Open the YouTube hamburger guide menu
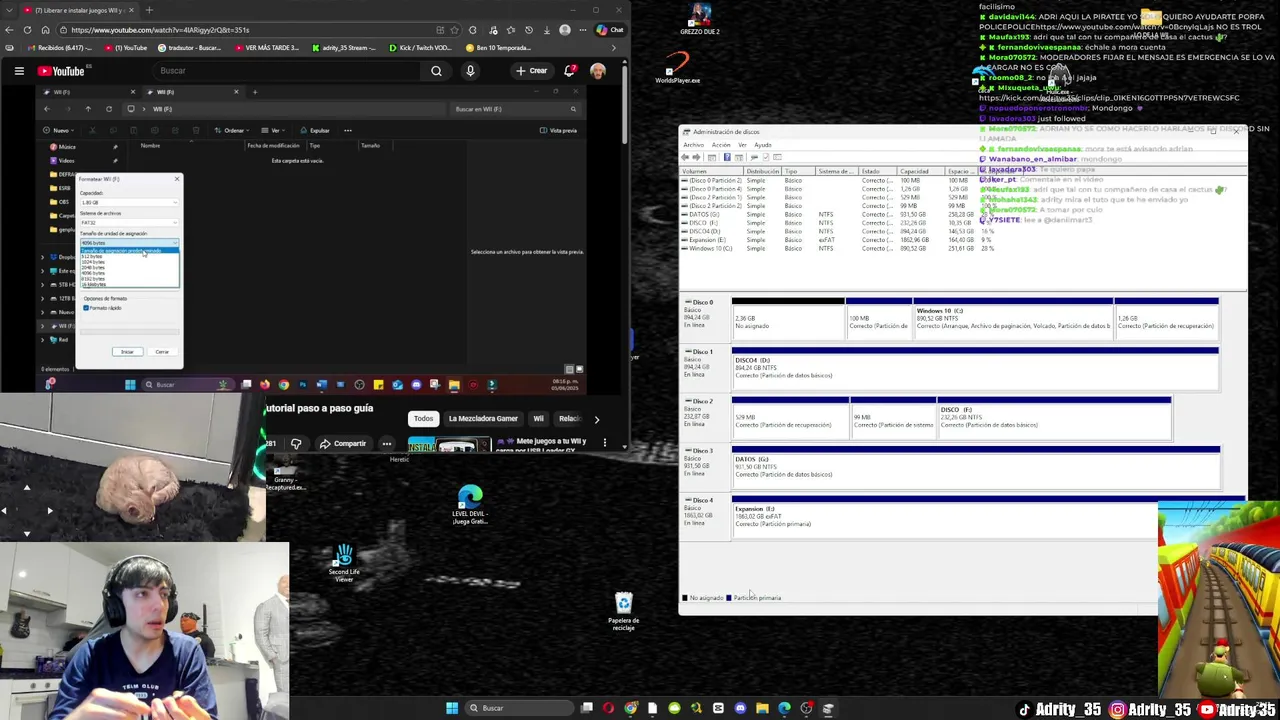The image size is (1280, 720). pyautogui.click(x=19, y=71)
